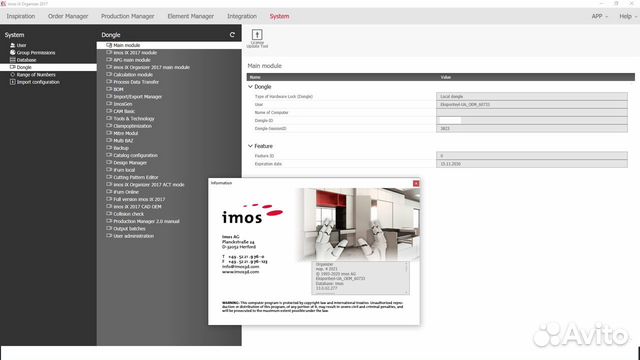Select Clampoptimization entry
This screenshot has width=640, height=360.
132,126
